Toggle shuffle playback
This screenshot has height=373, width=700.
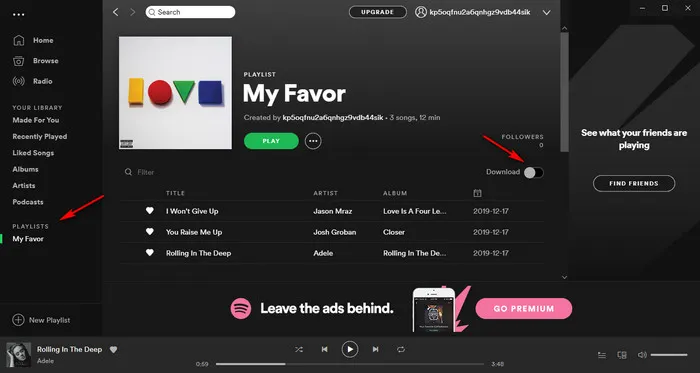coord(299,349)
